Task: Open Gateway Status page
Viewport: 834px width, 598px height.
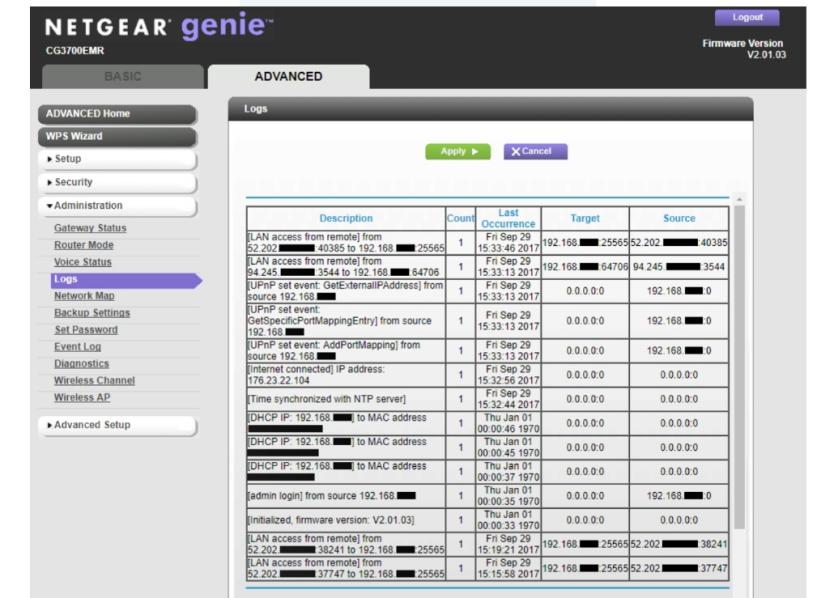Action: [90, 228]
